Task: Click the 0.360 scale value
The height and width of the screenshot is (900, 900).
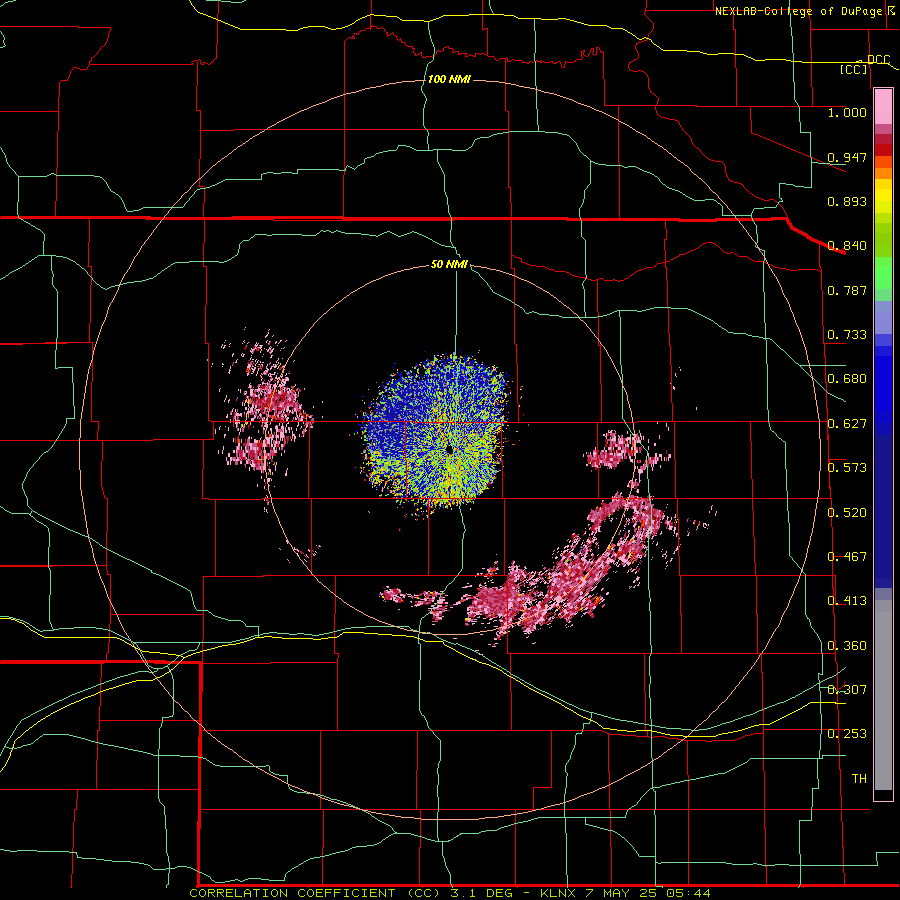Action: point(847,646)
